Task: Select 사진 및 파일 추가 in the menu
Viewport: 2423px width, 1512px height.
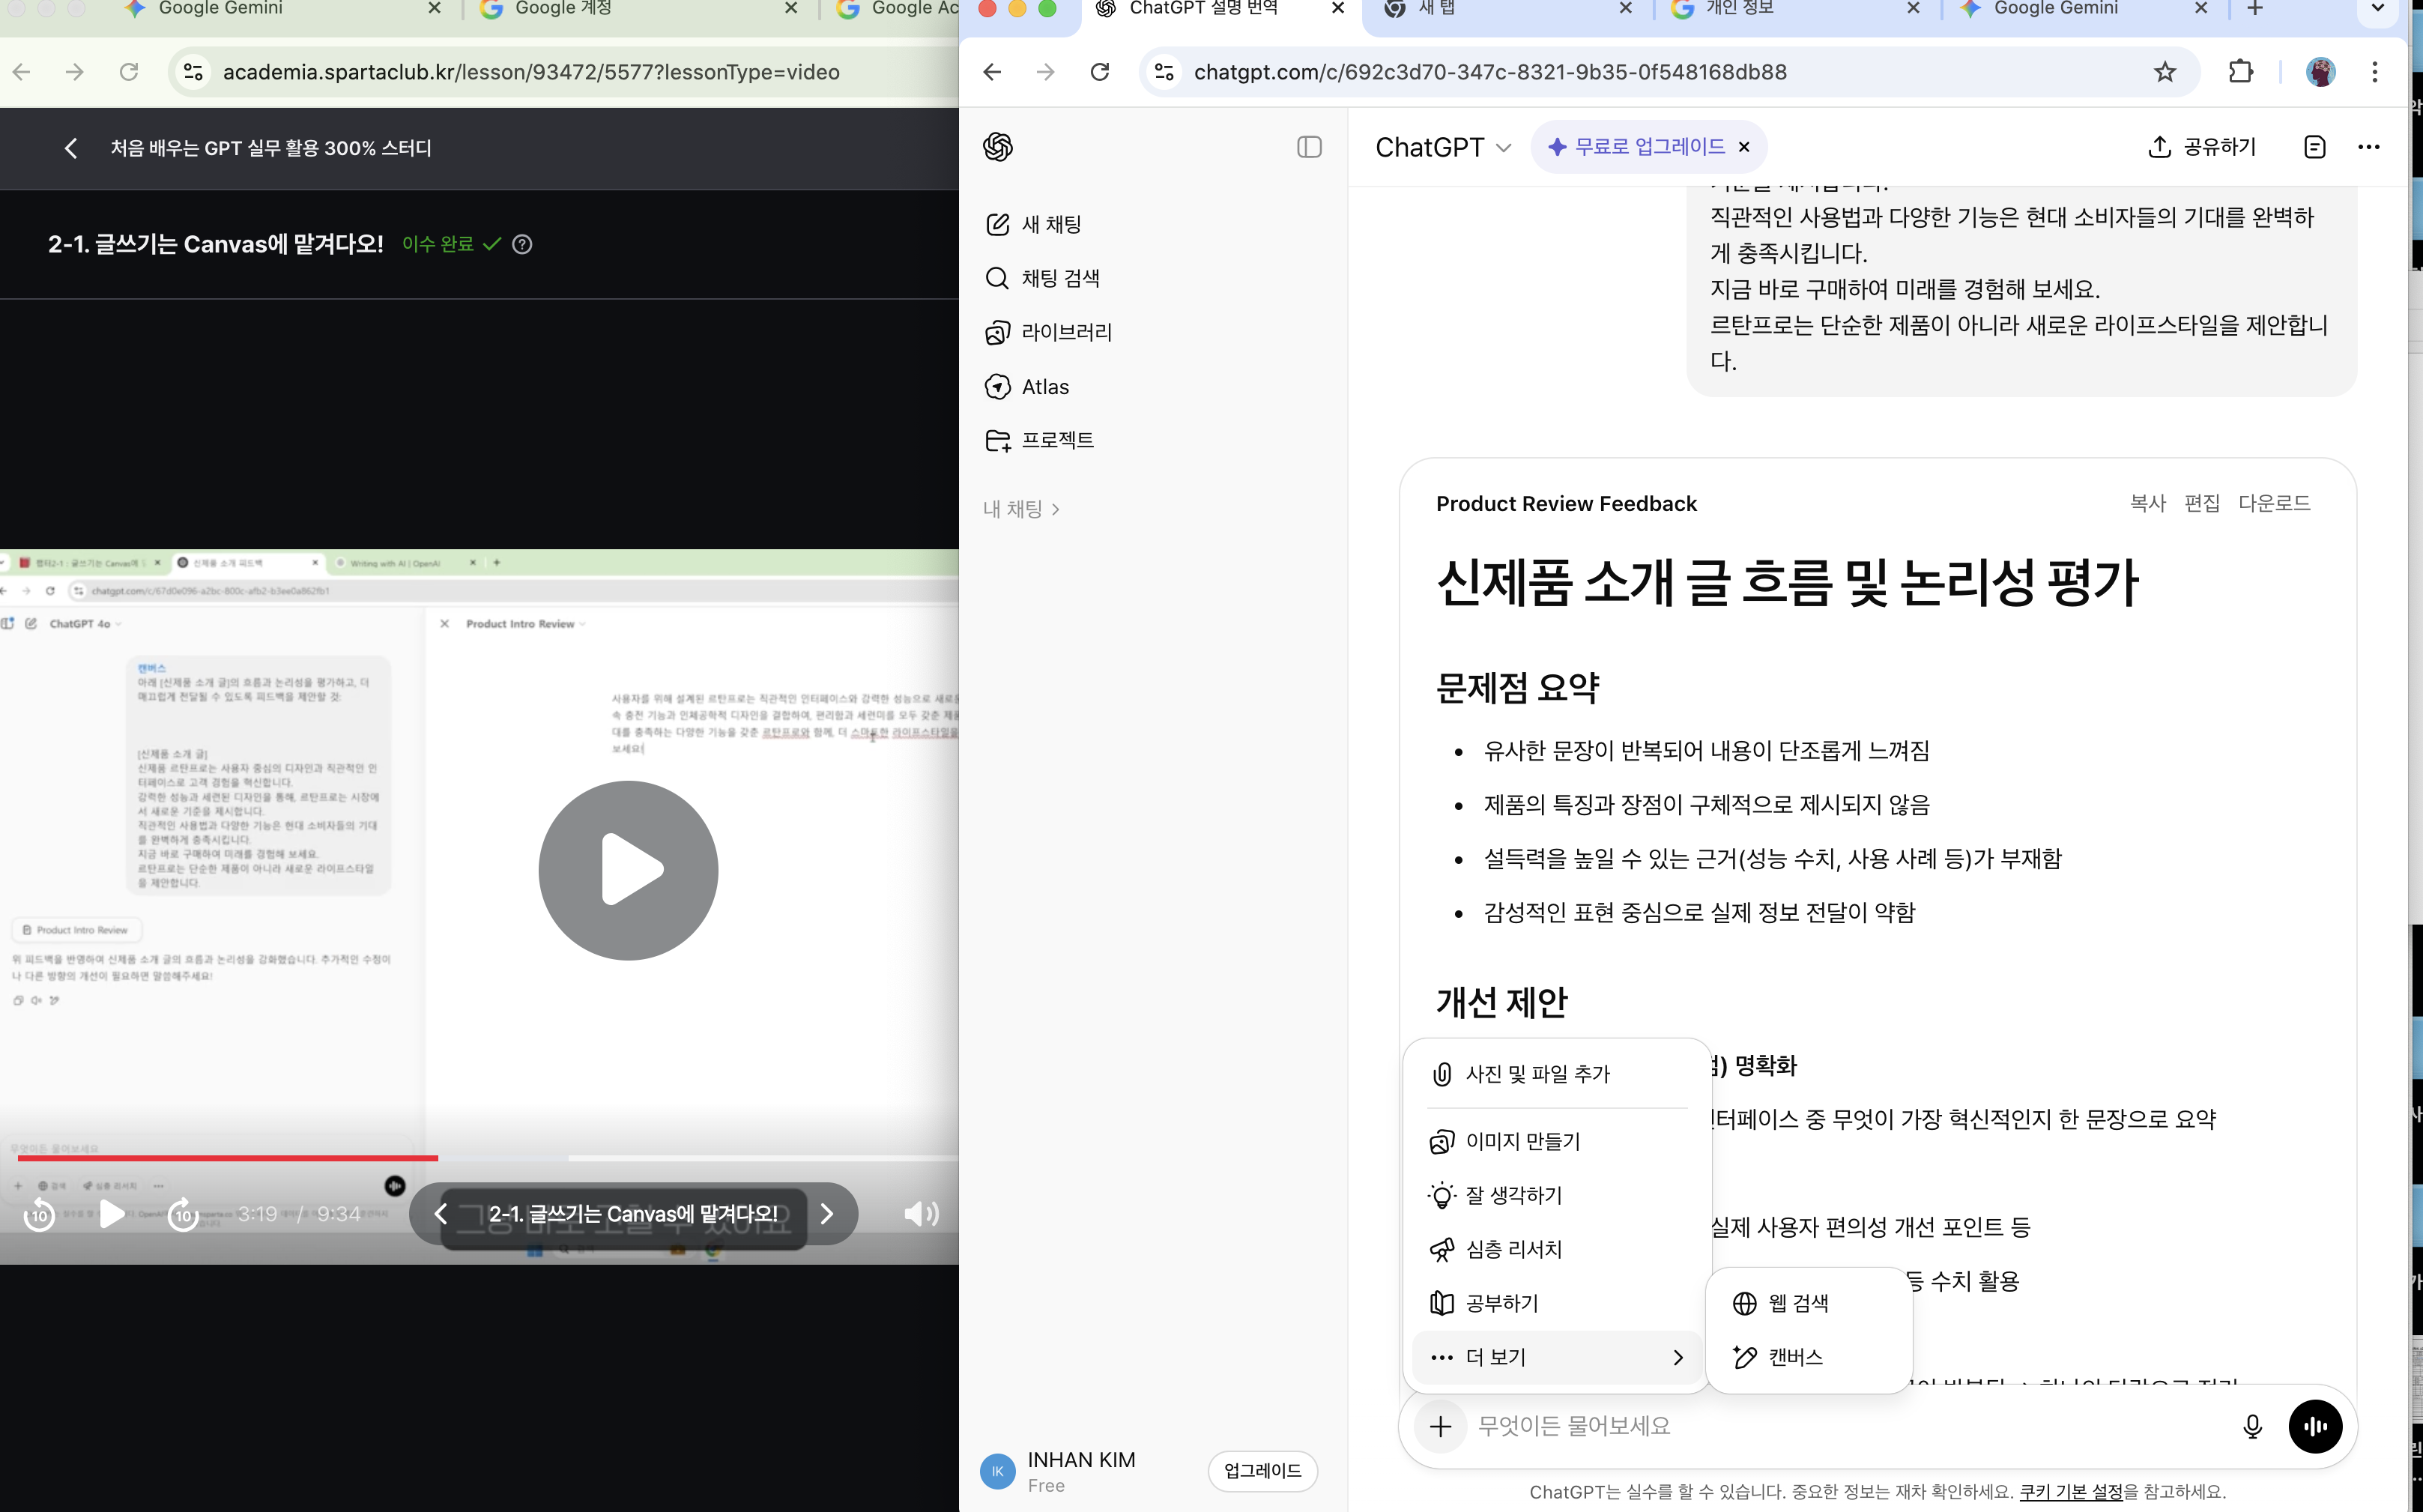Action: (x=1556, y=1074)
